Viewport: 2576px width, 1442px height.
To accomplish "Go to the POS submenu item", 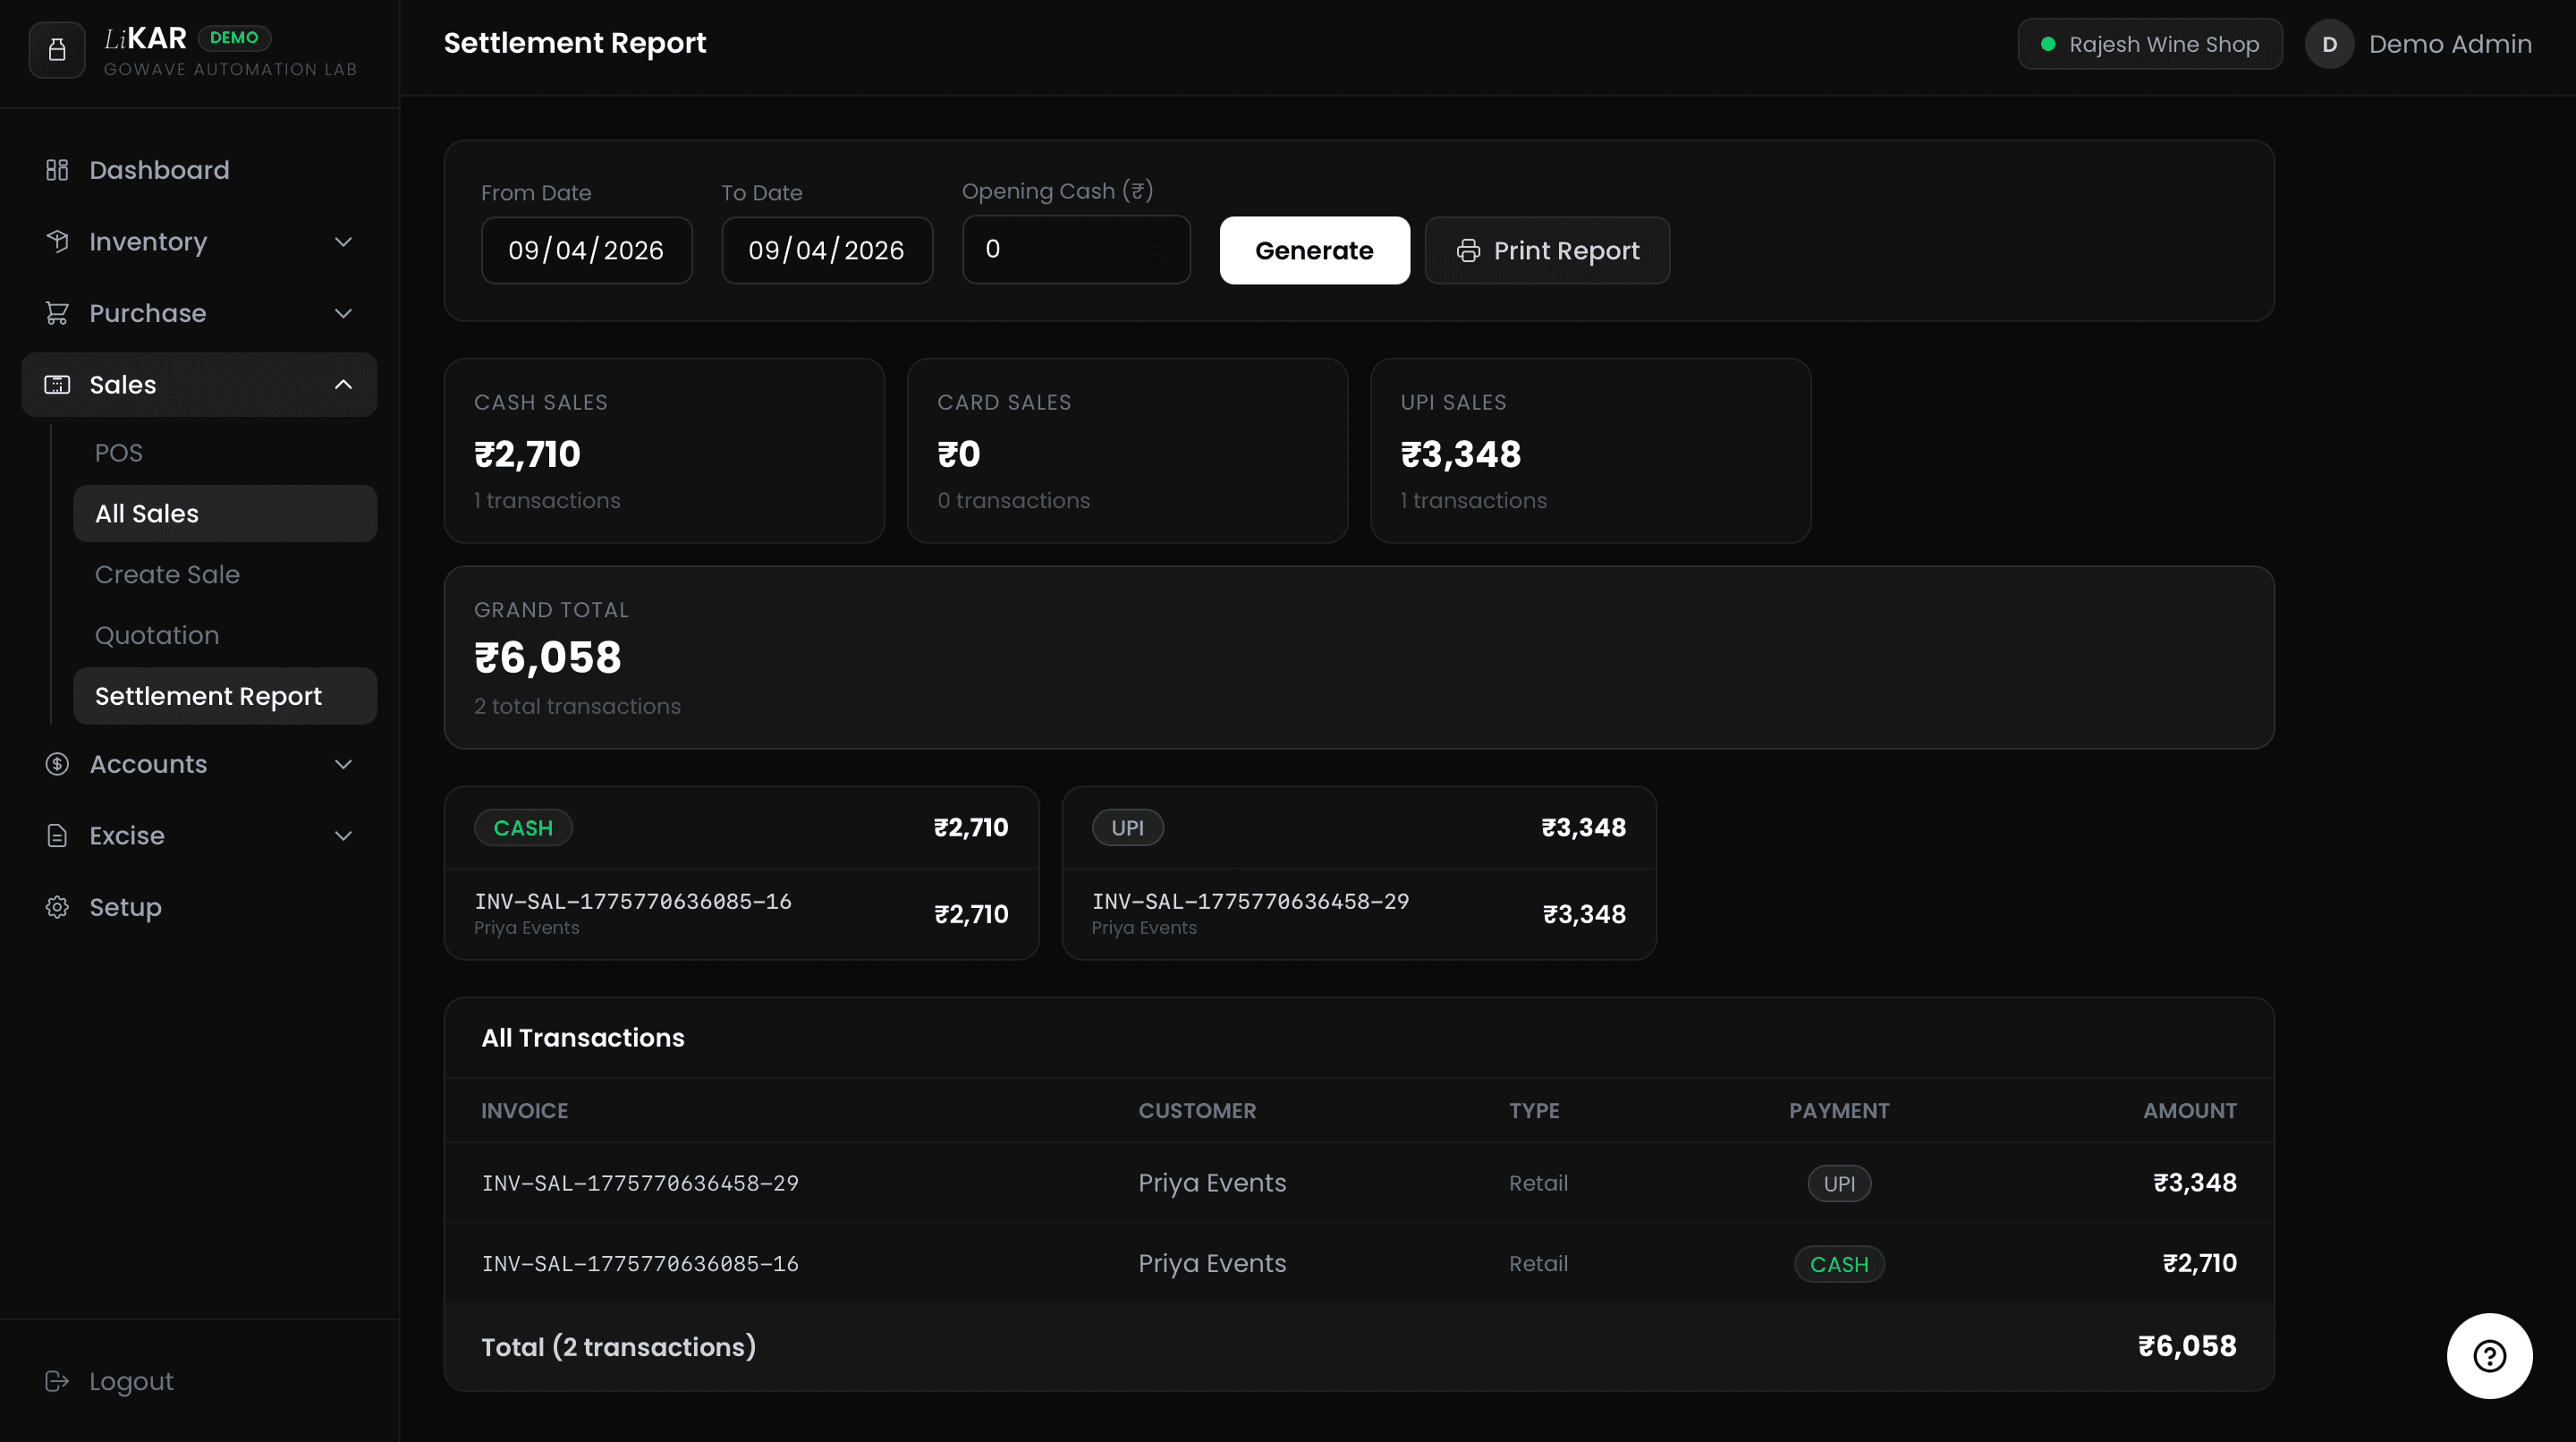I will tap(119, 453).
